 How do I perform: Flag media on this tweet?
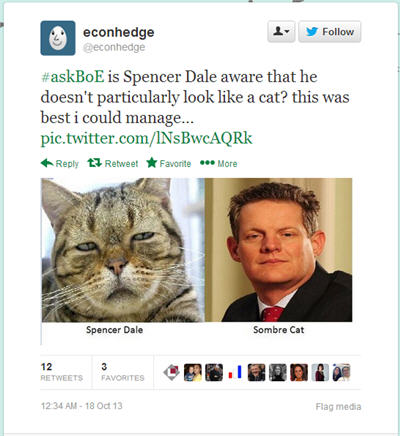point(338,406)
